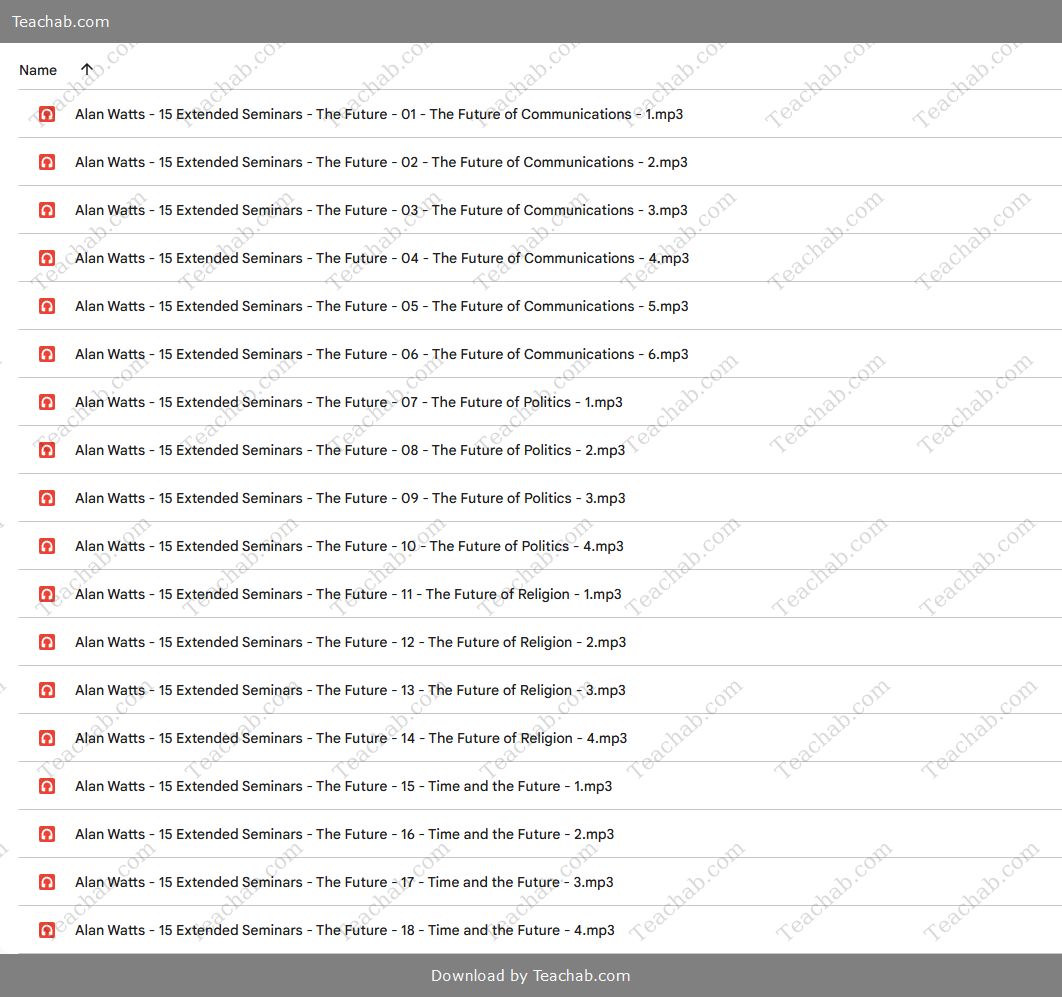This screenshot has width=1062, height=997.
Task: Select file name '13 - The Future of Religion - 3.mp3'
Action: click(350, 690)
